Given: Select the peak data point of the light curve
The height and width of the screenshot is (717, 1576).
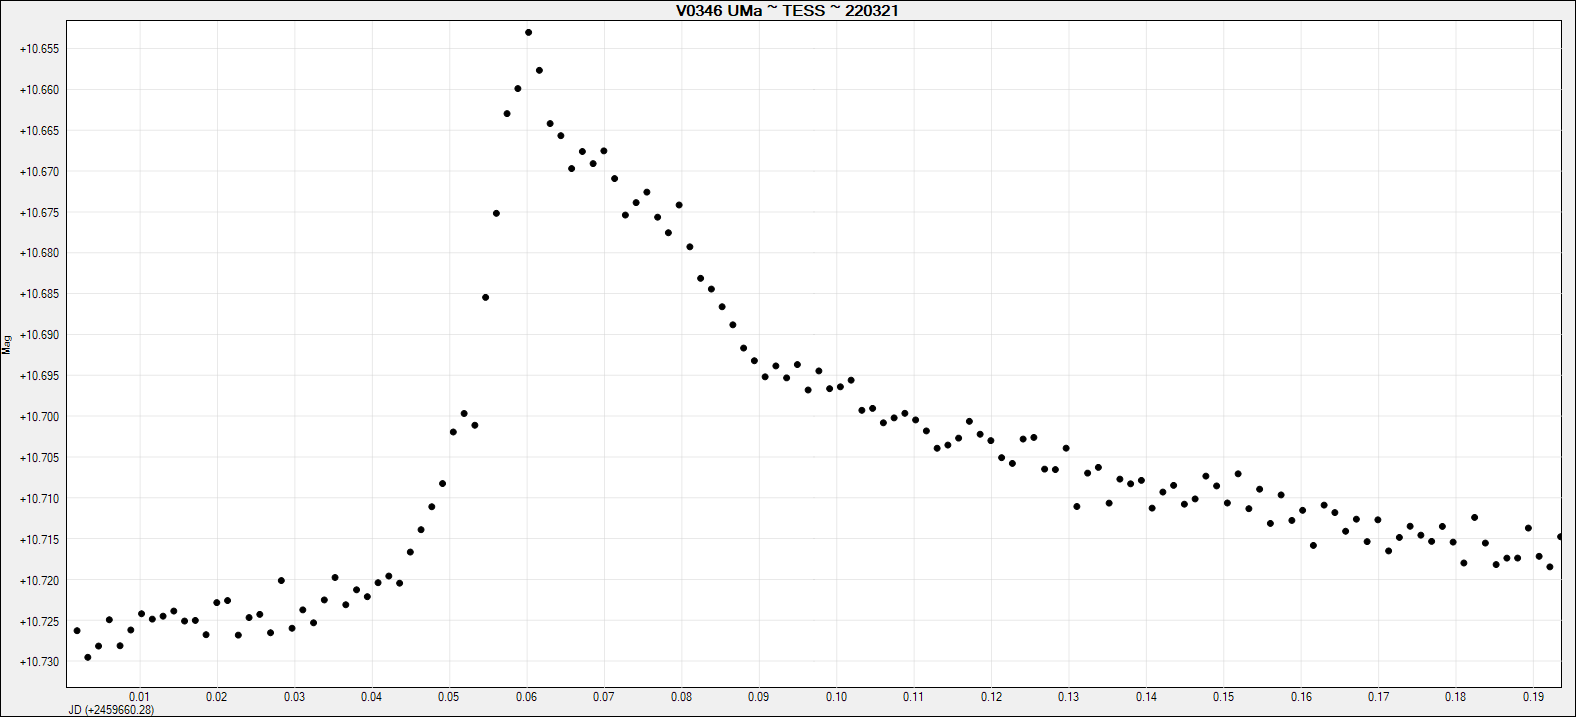Looking at the screenshot, I should click(528, 32).
